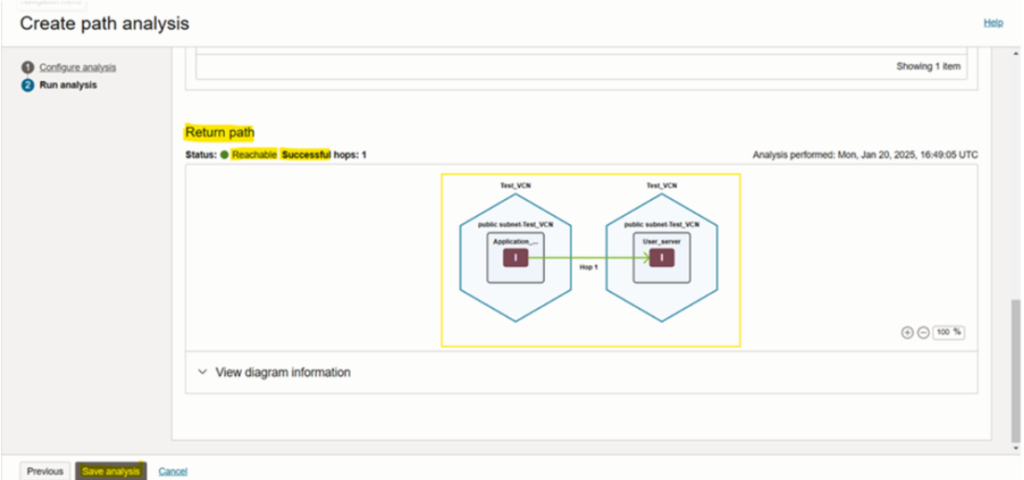Click the chevron beside View diagram information
Viewport: 1024px width, 480px height.
[x=203, y=372]
